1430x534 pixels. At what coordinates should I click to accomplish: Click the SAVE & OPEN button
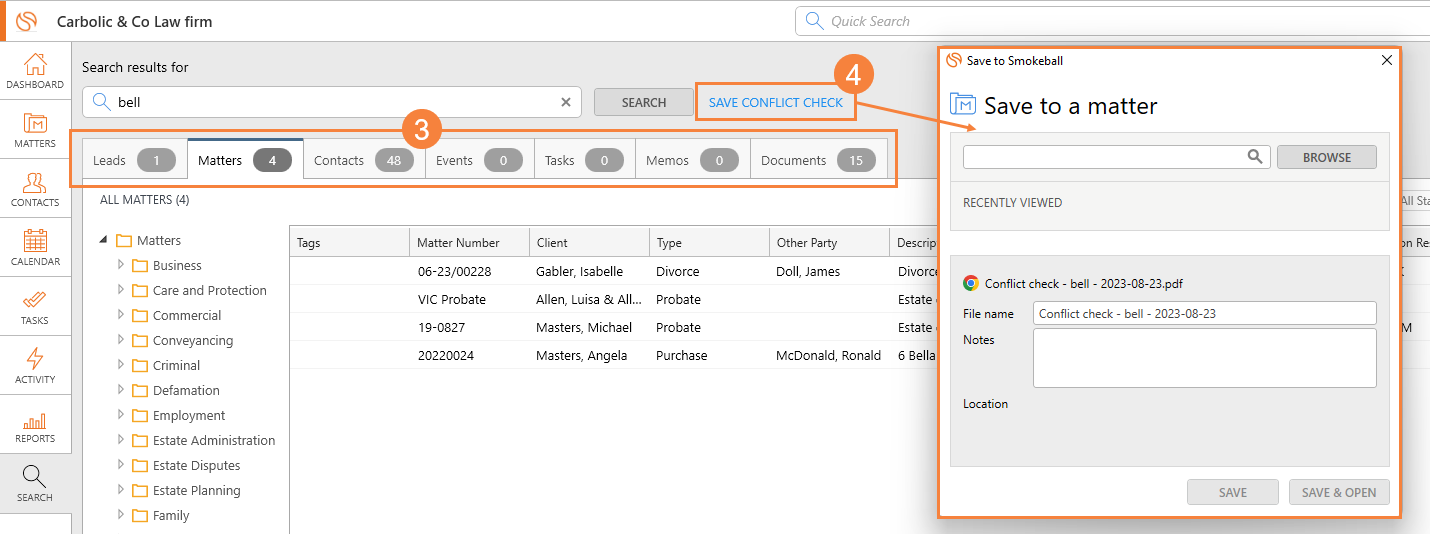(1339, 492)
